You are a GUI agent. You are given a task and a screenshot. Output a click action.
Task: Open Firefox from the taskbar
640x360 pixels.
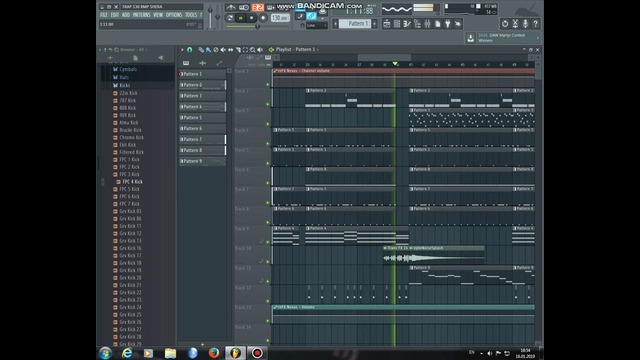tap(213, 353)
